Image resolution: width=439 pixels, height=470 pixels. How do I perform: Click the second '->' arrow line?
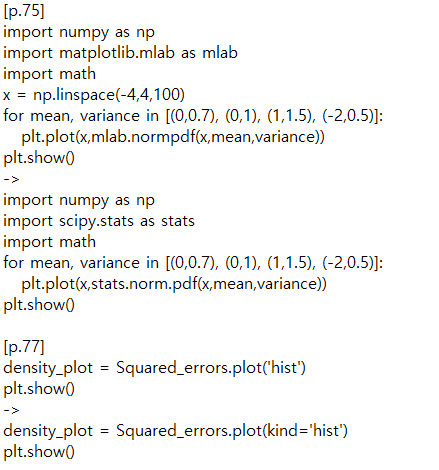pyautogui.click(x=11, y=410)
